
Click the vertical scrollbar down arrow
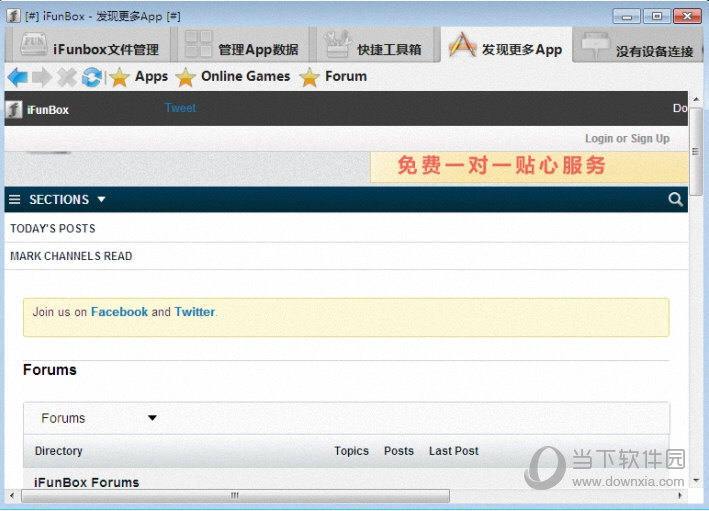click(x=696, y=480)
